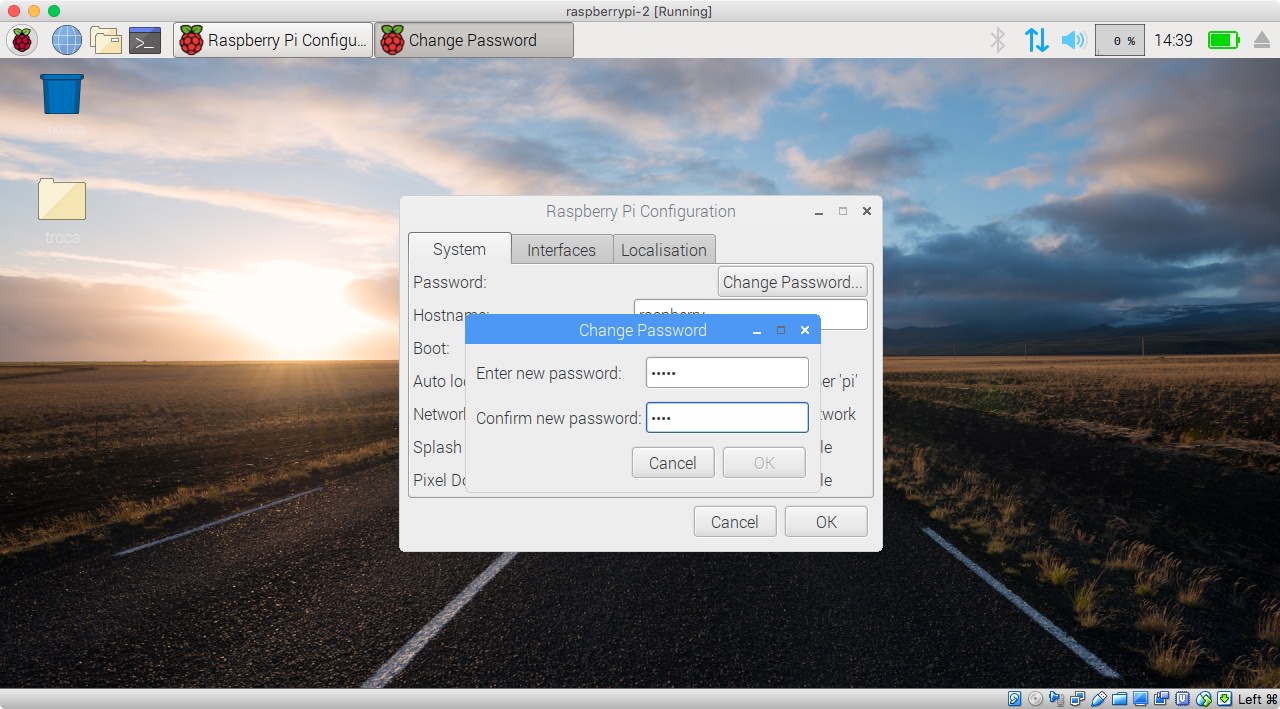Click the Enter new password: label
This screenshot has width=1280, height=709.
(549, 373)
